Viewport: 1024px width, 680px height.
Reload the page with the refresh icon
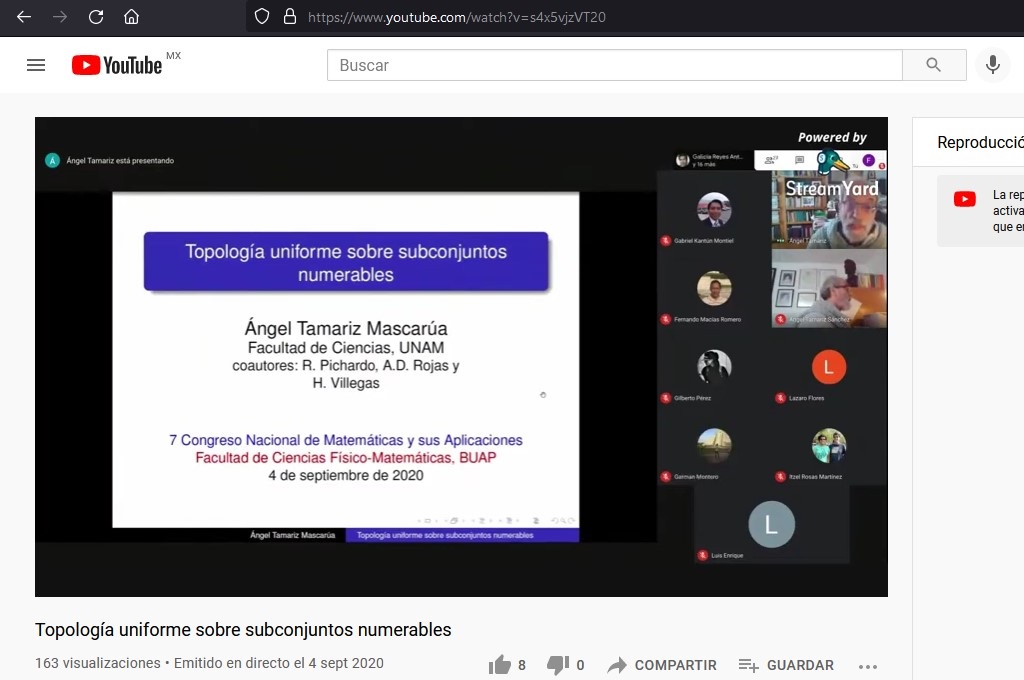point(96,17)
